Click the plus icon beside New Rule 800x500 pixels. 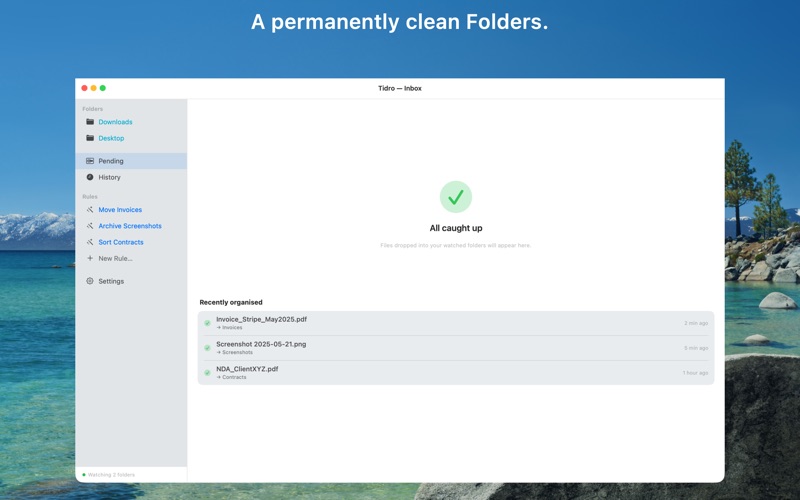[x=90, y=258]
